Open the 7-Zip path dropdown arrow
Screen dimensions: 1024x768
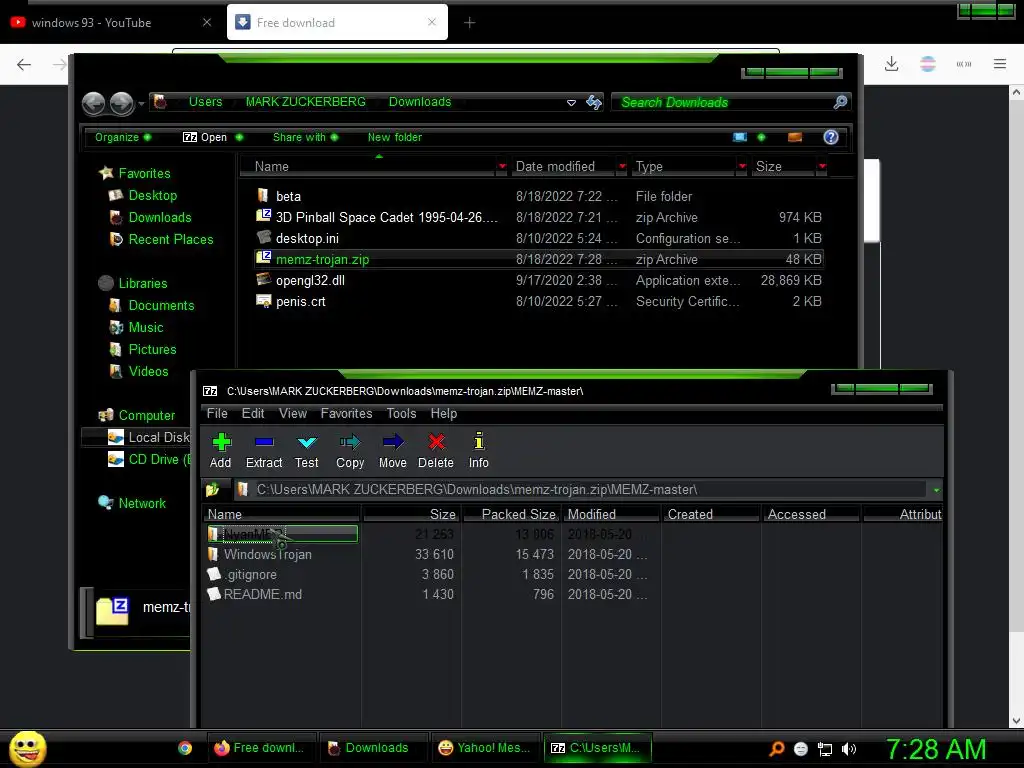coord(936,490)
